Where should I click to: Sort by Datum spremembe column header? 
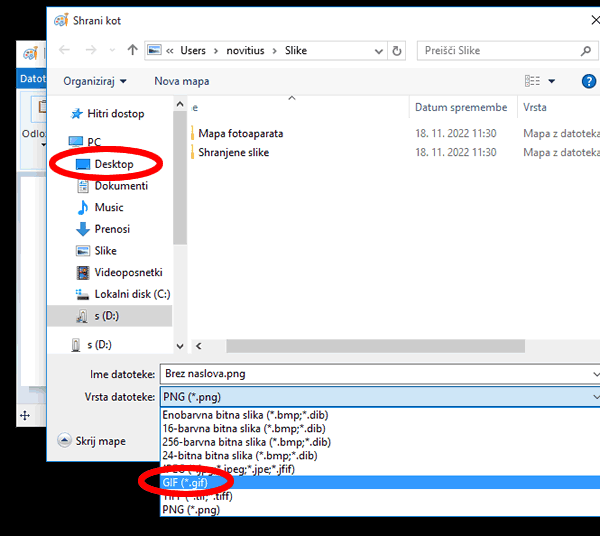pyautogui.click(x=460, y=107)
